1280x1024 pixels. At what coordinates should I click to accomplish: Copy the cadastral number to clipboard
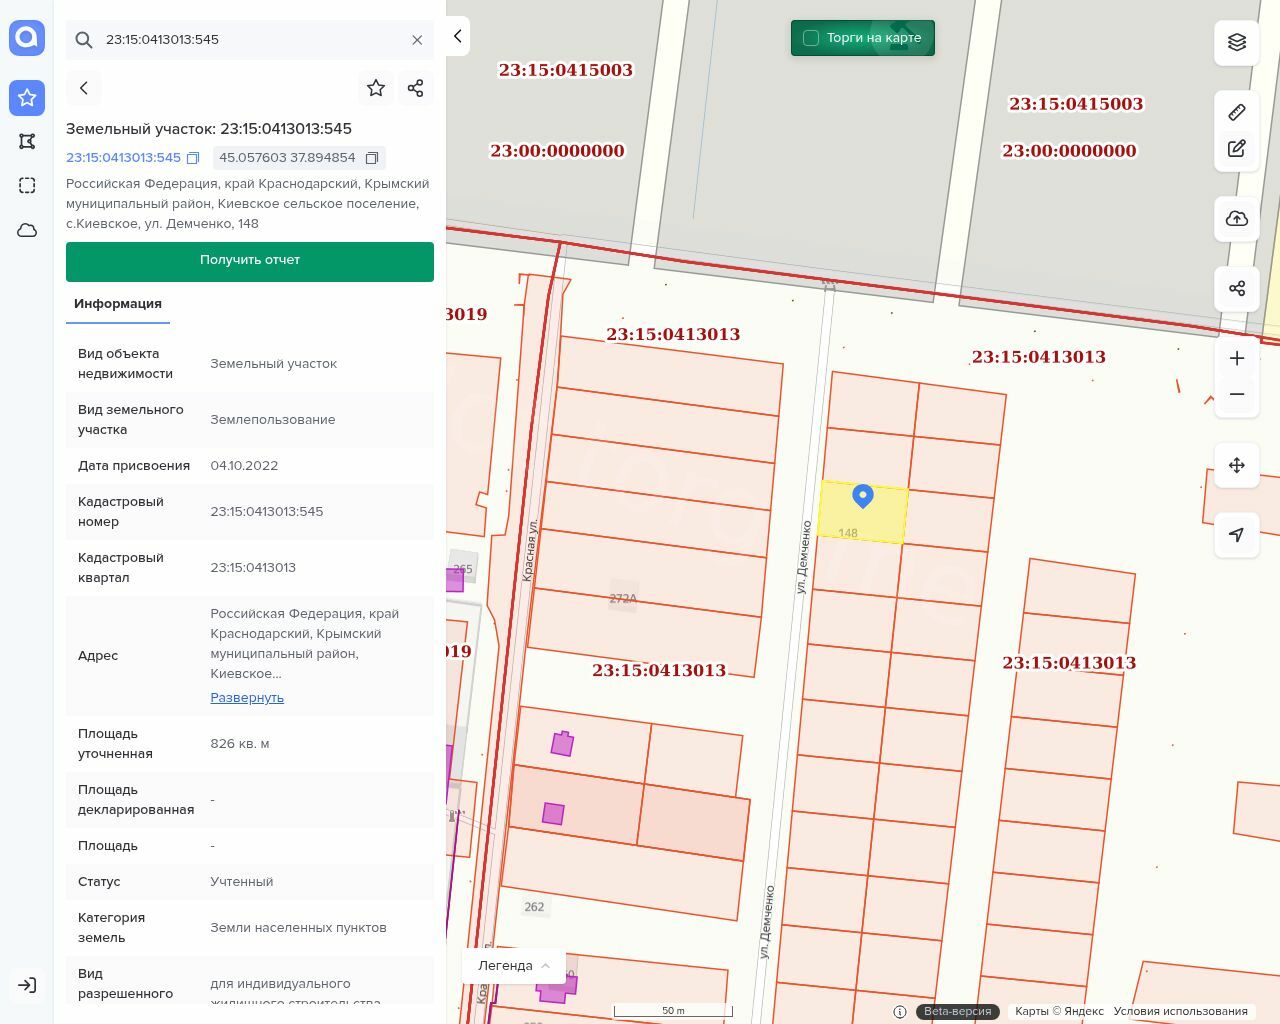(x=193, y=158)
